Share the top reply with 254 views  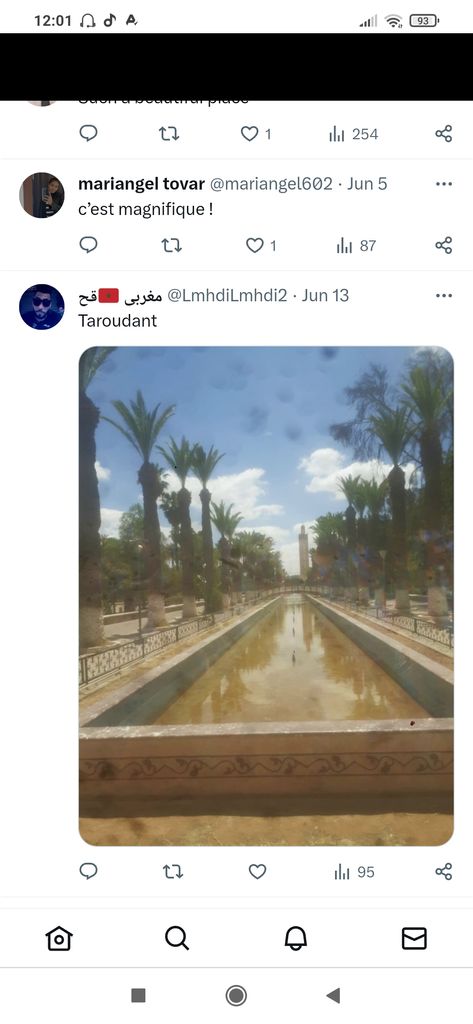click(444, 134)
